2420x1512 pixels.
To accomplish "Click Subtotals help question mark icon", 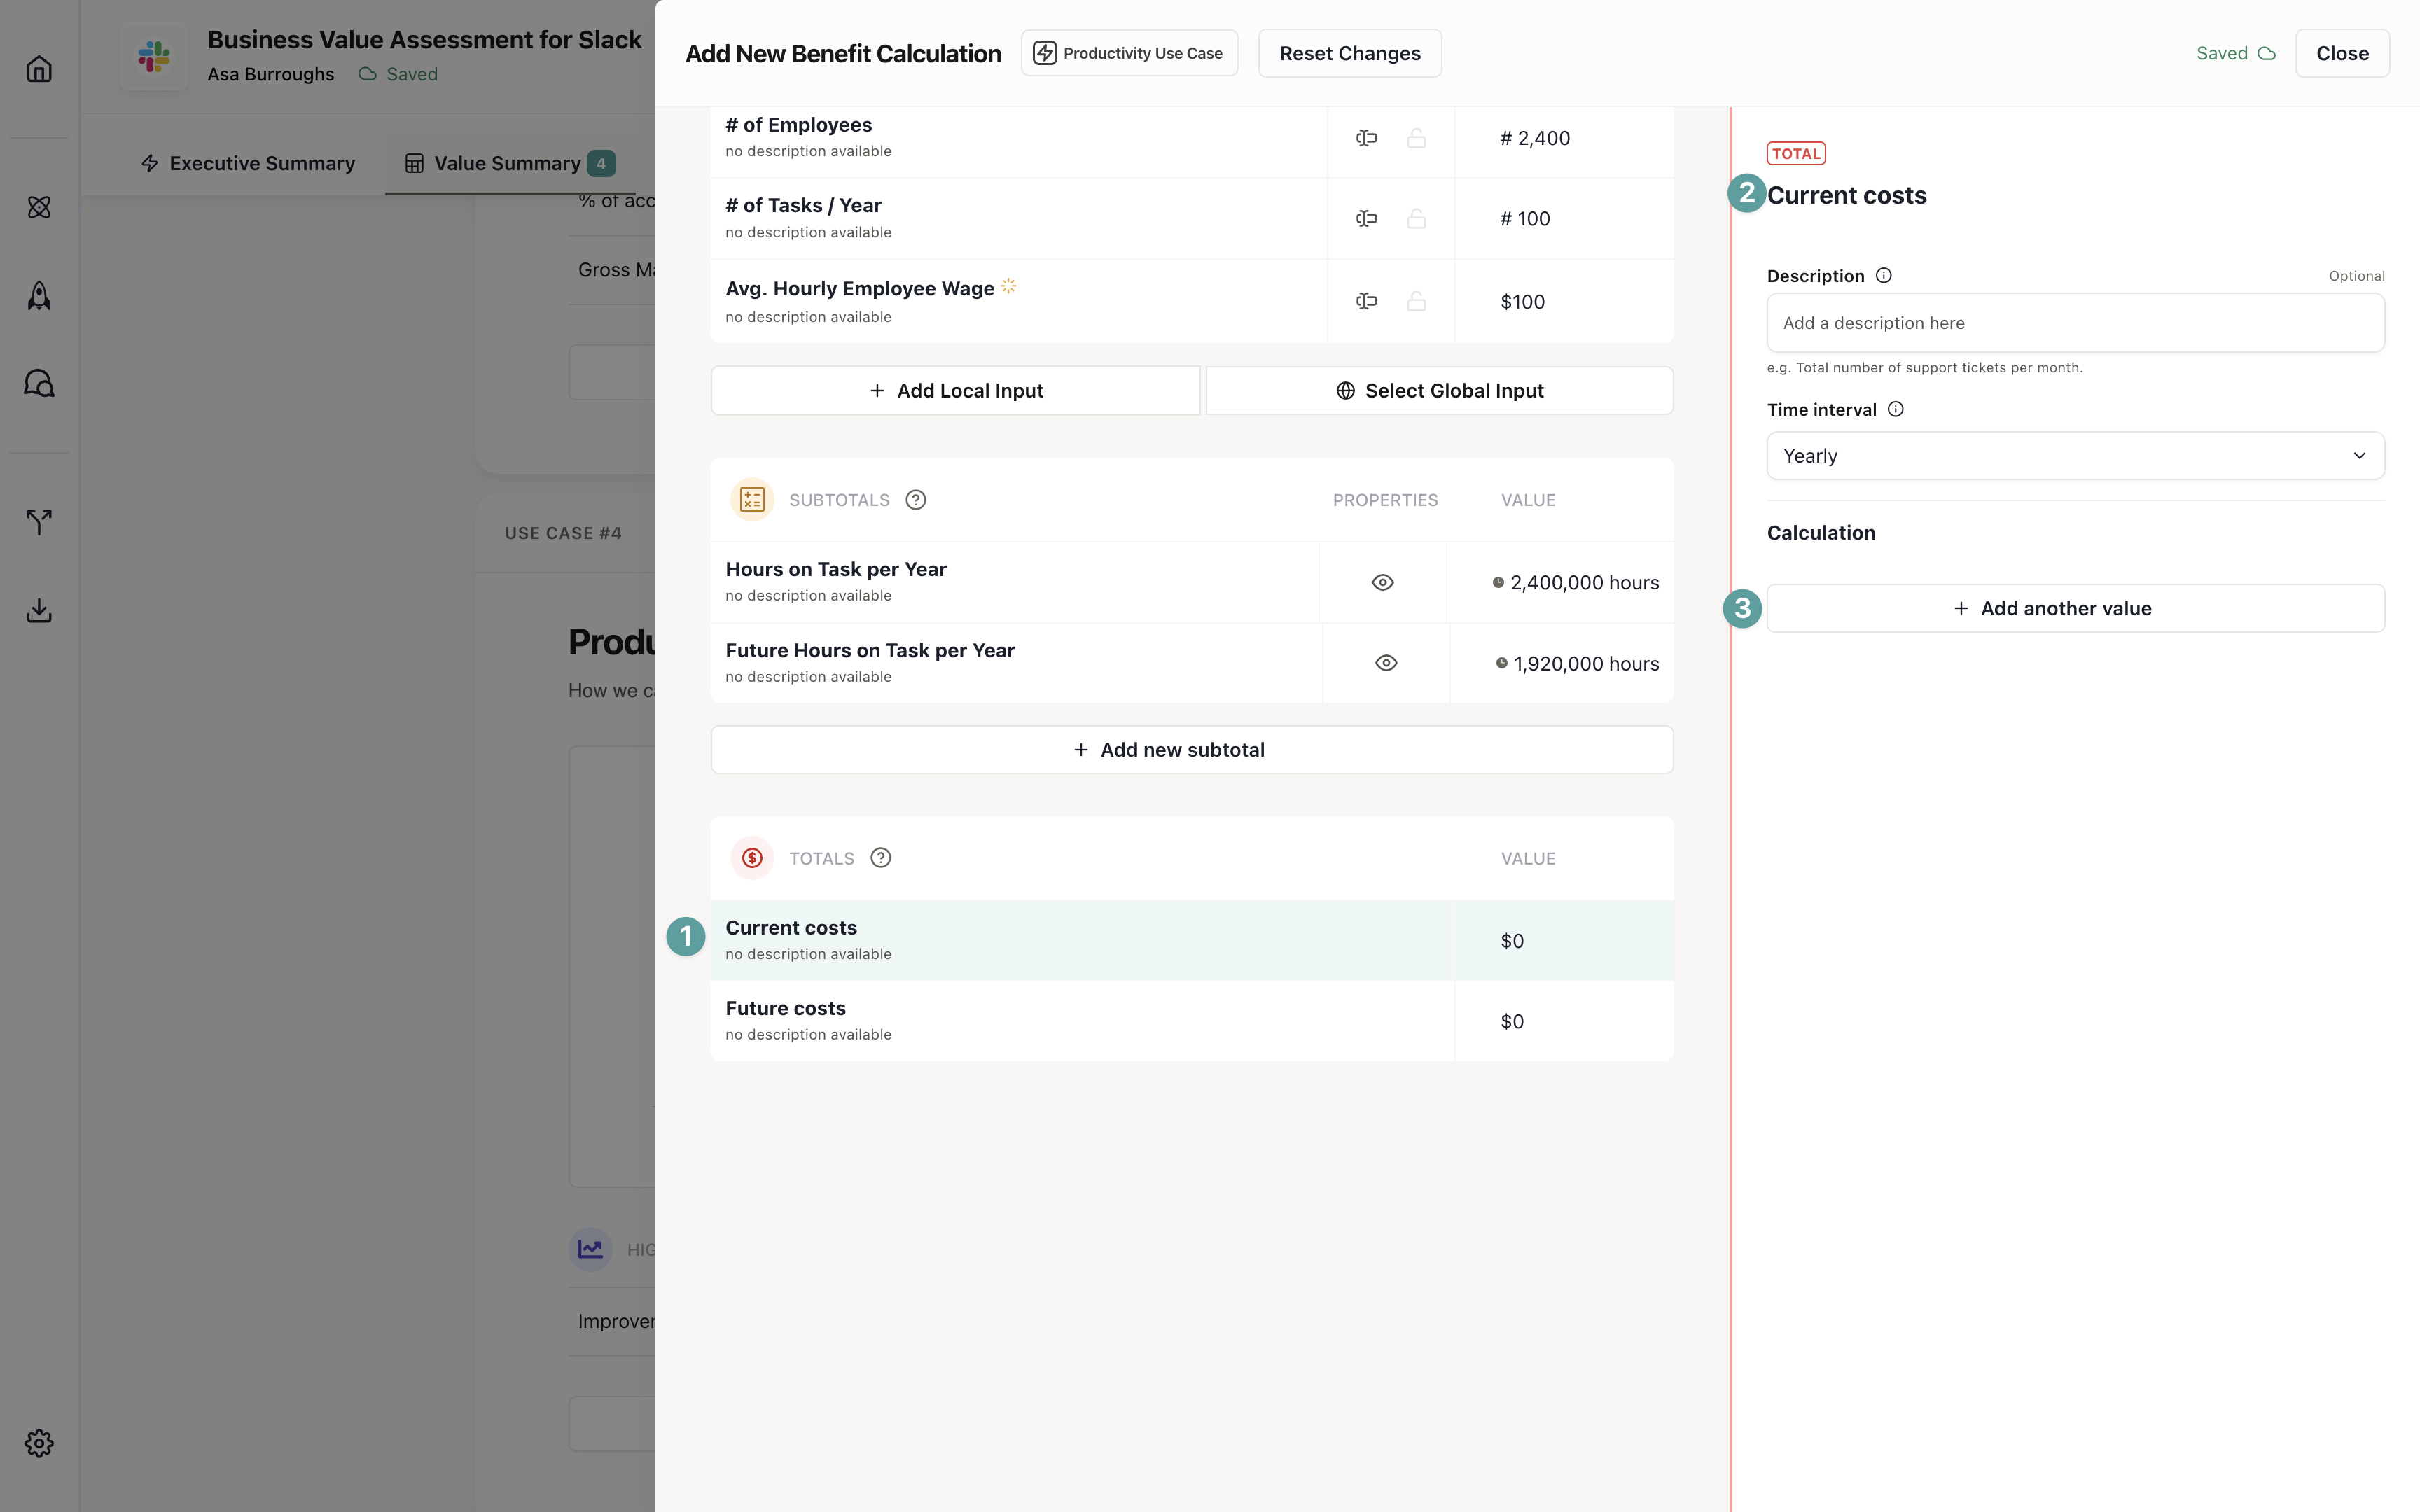I will (915, 500).
